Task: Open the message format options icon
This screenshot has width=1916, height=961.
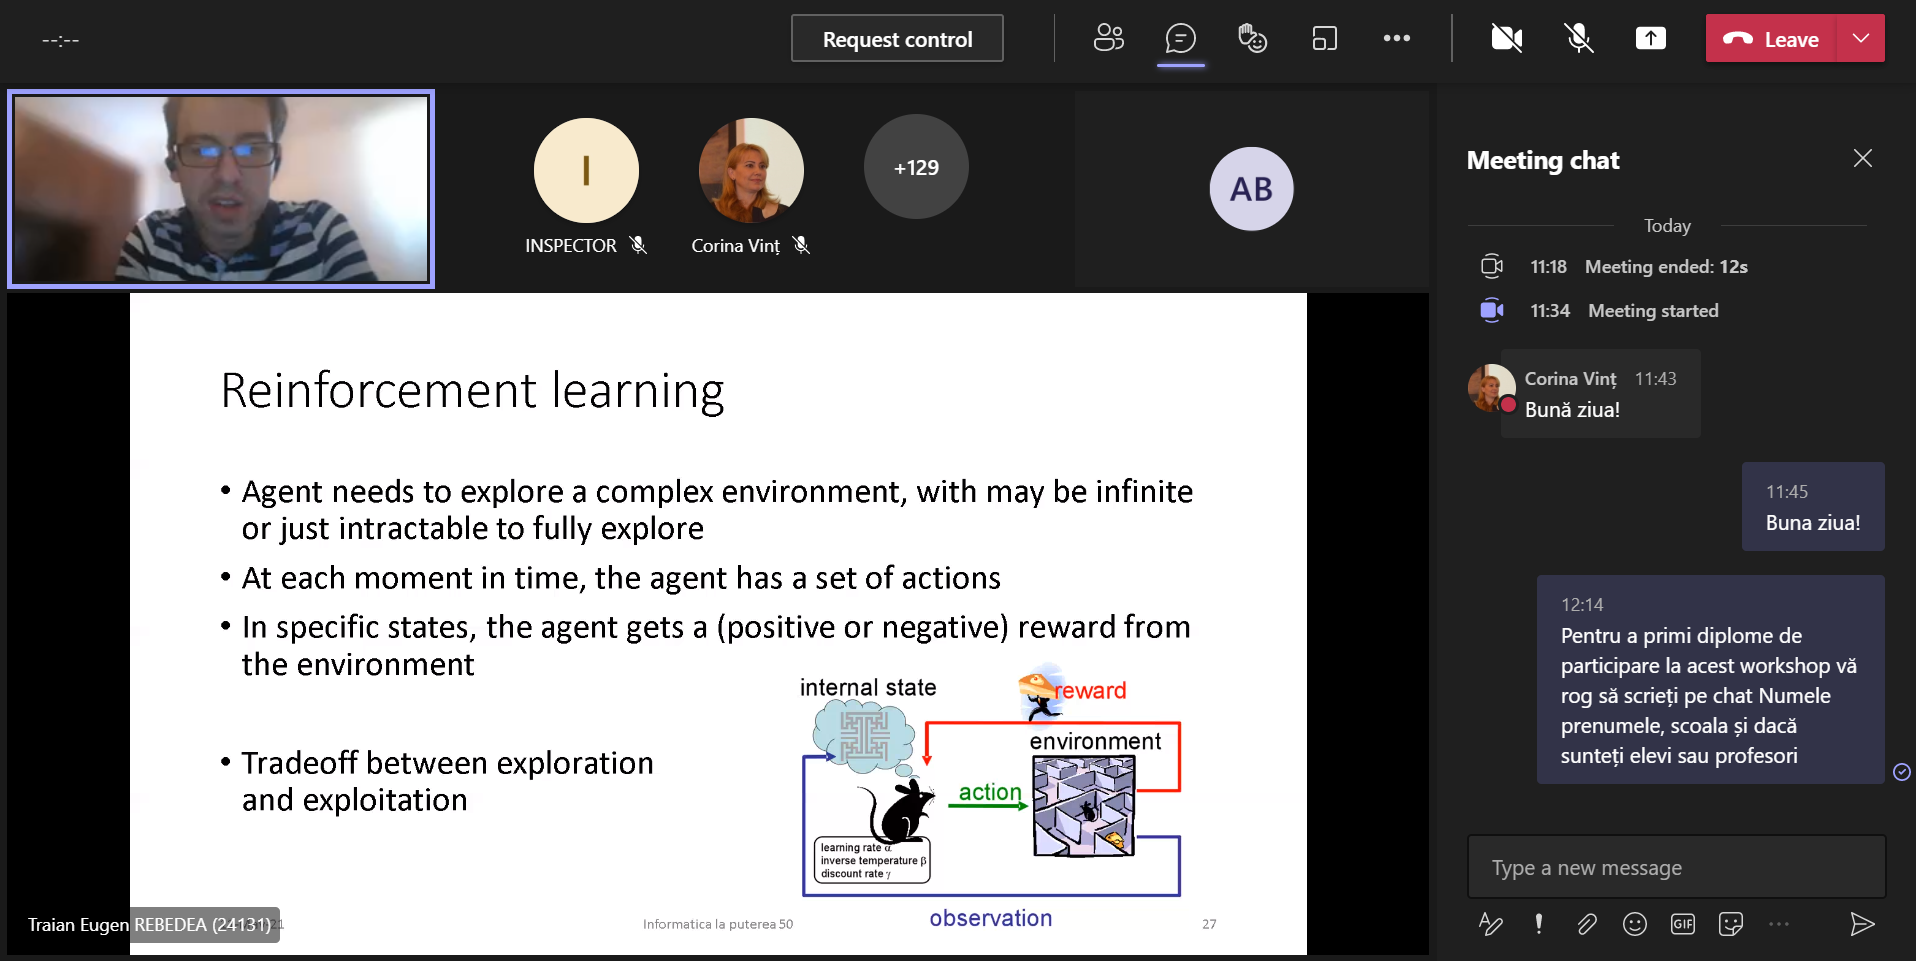Action: click(1490, 924)
